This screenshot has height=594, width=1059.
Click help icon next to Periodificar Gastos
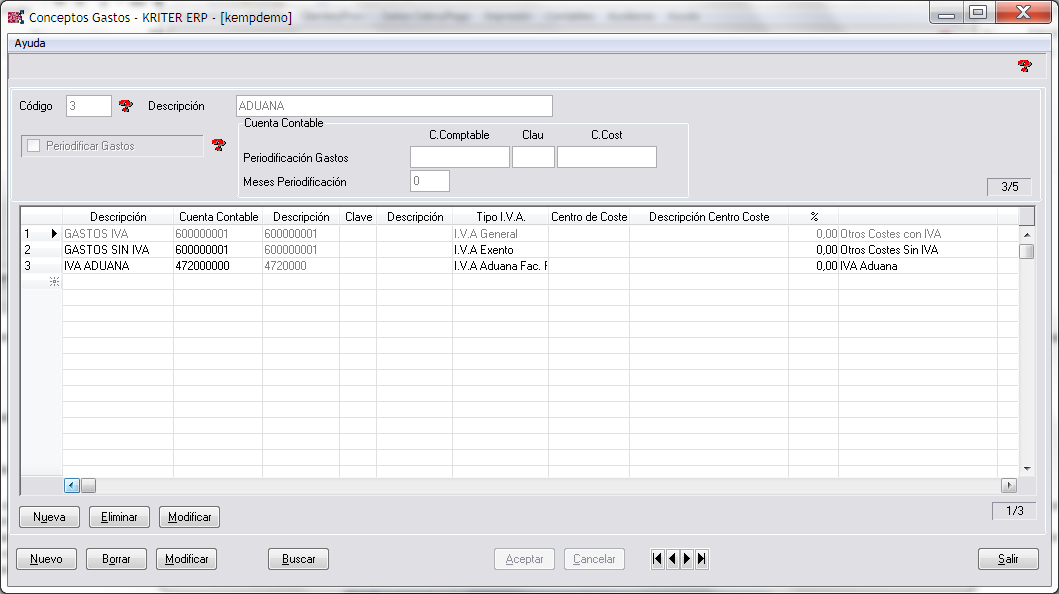tap(219, 145)
